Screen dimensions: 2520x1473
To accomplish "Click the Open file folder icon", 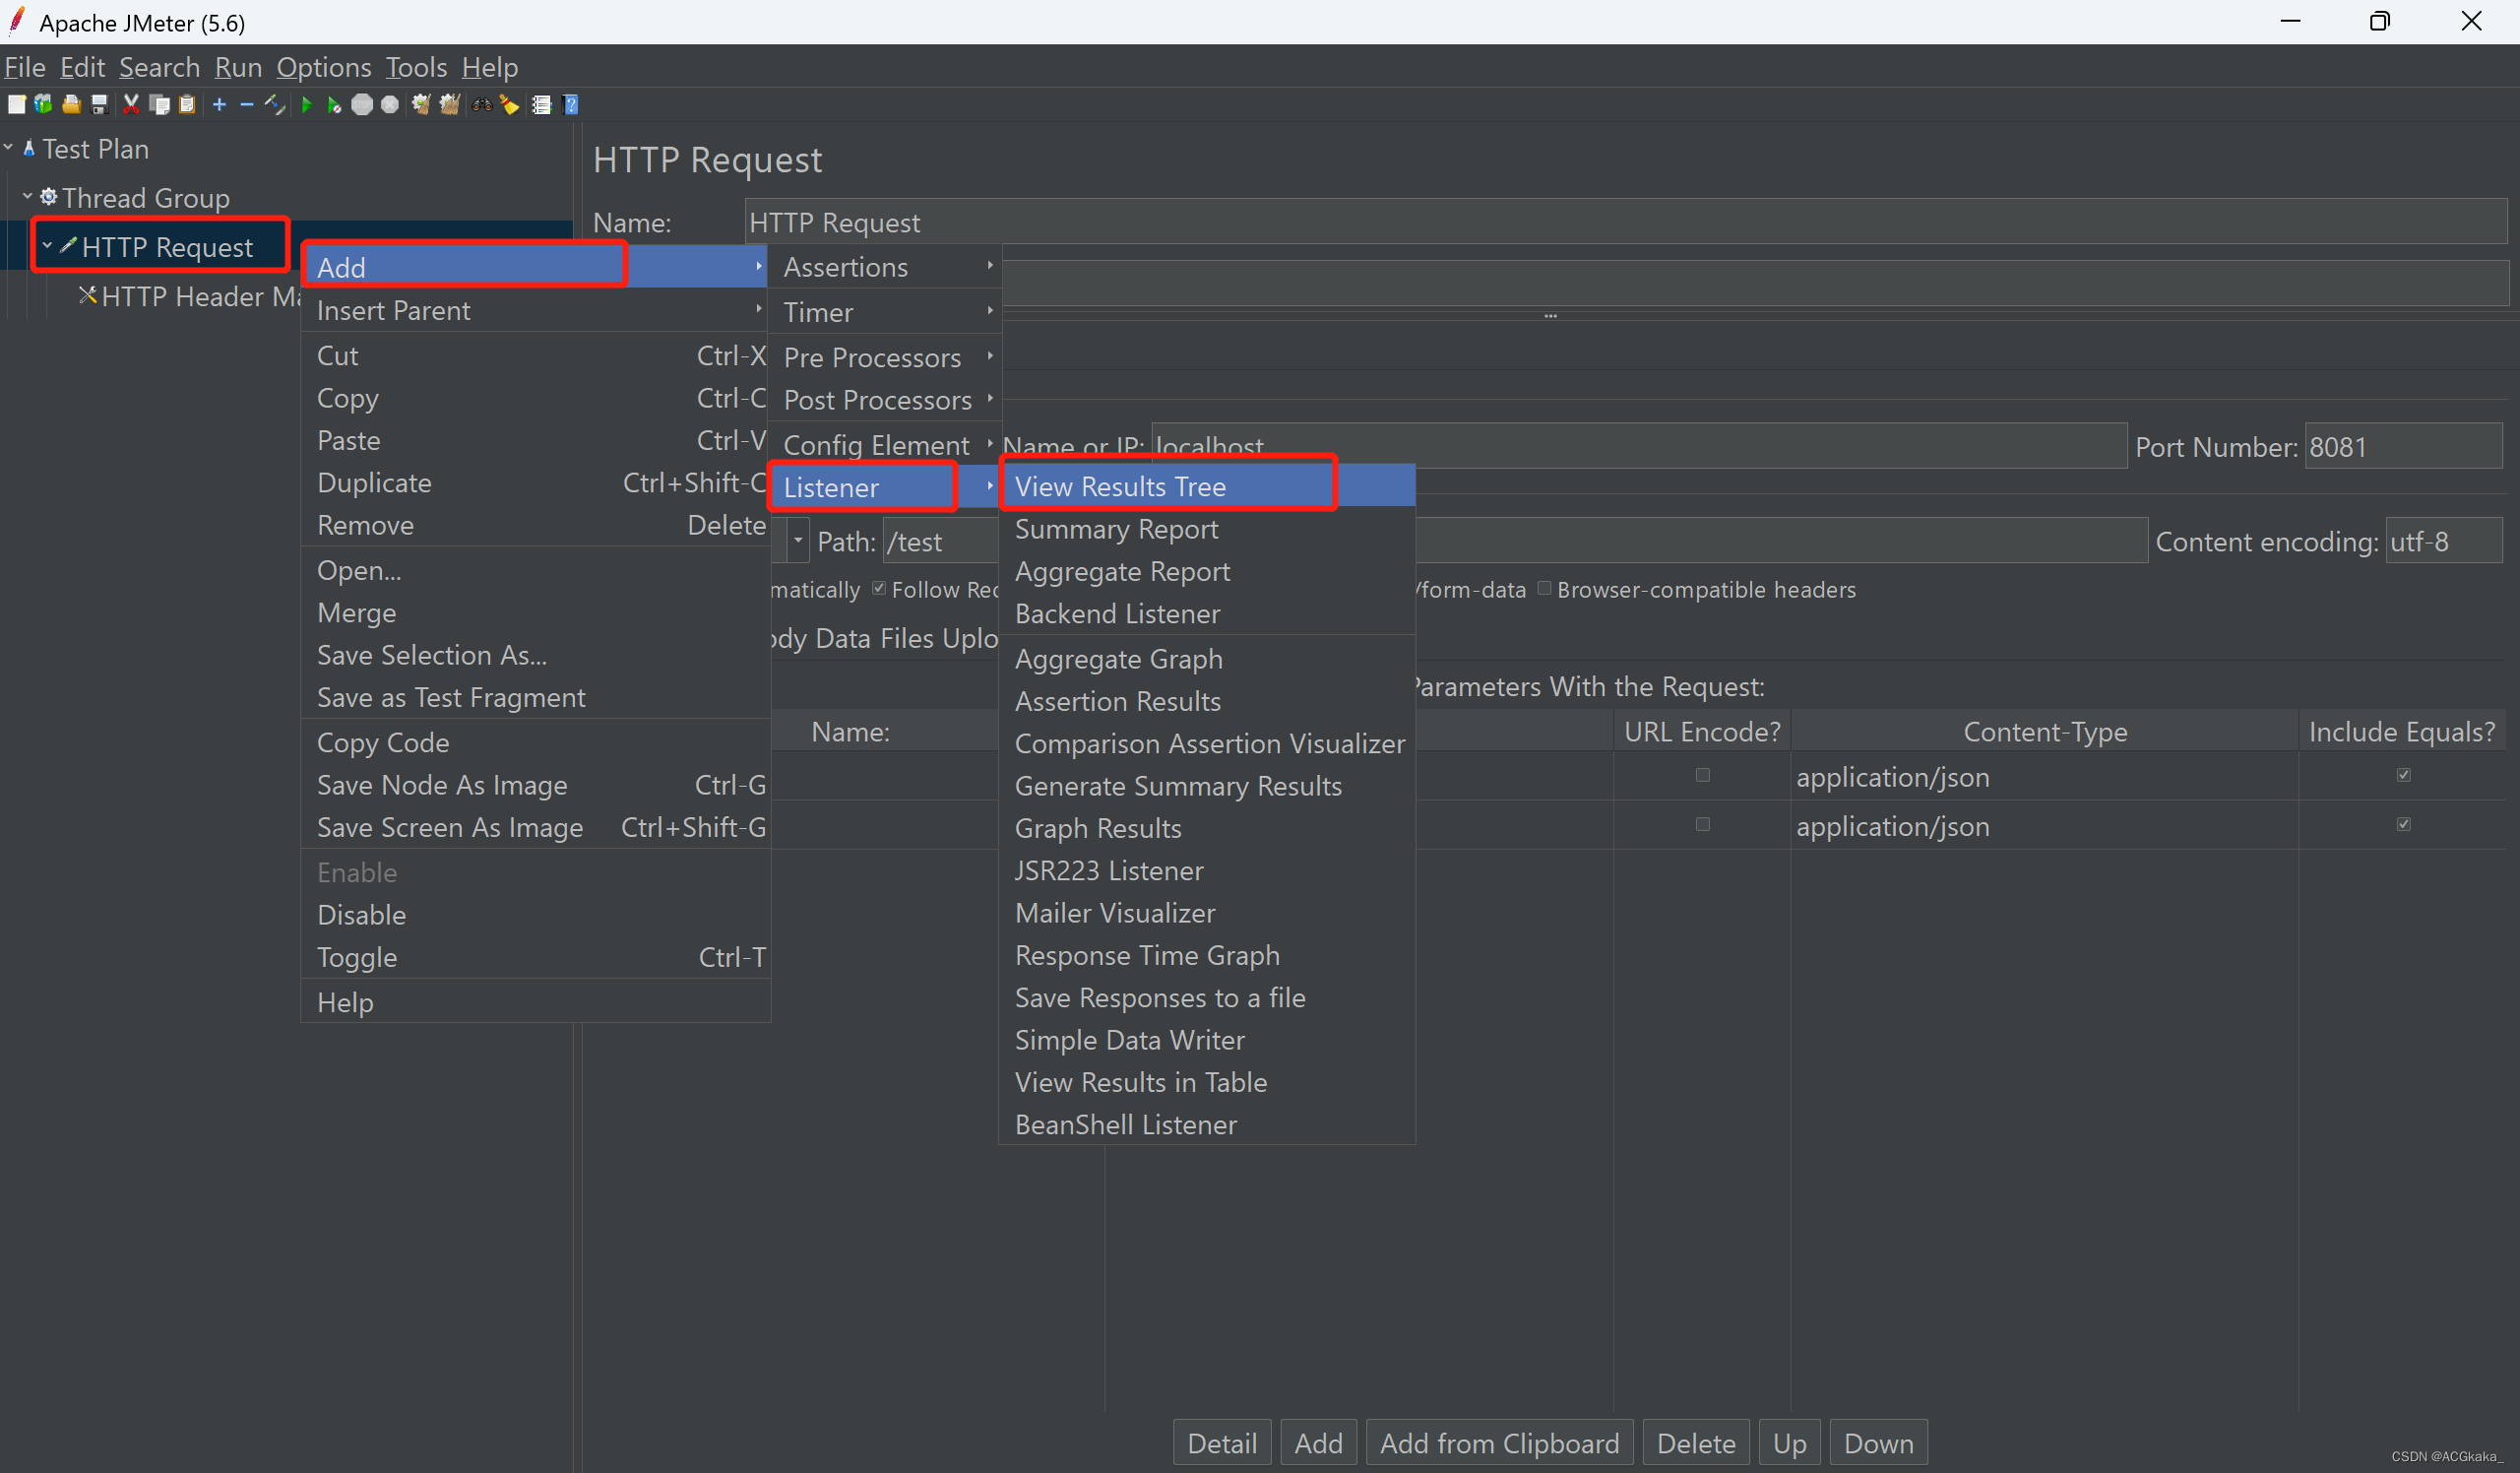I will 71,104.
